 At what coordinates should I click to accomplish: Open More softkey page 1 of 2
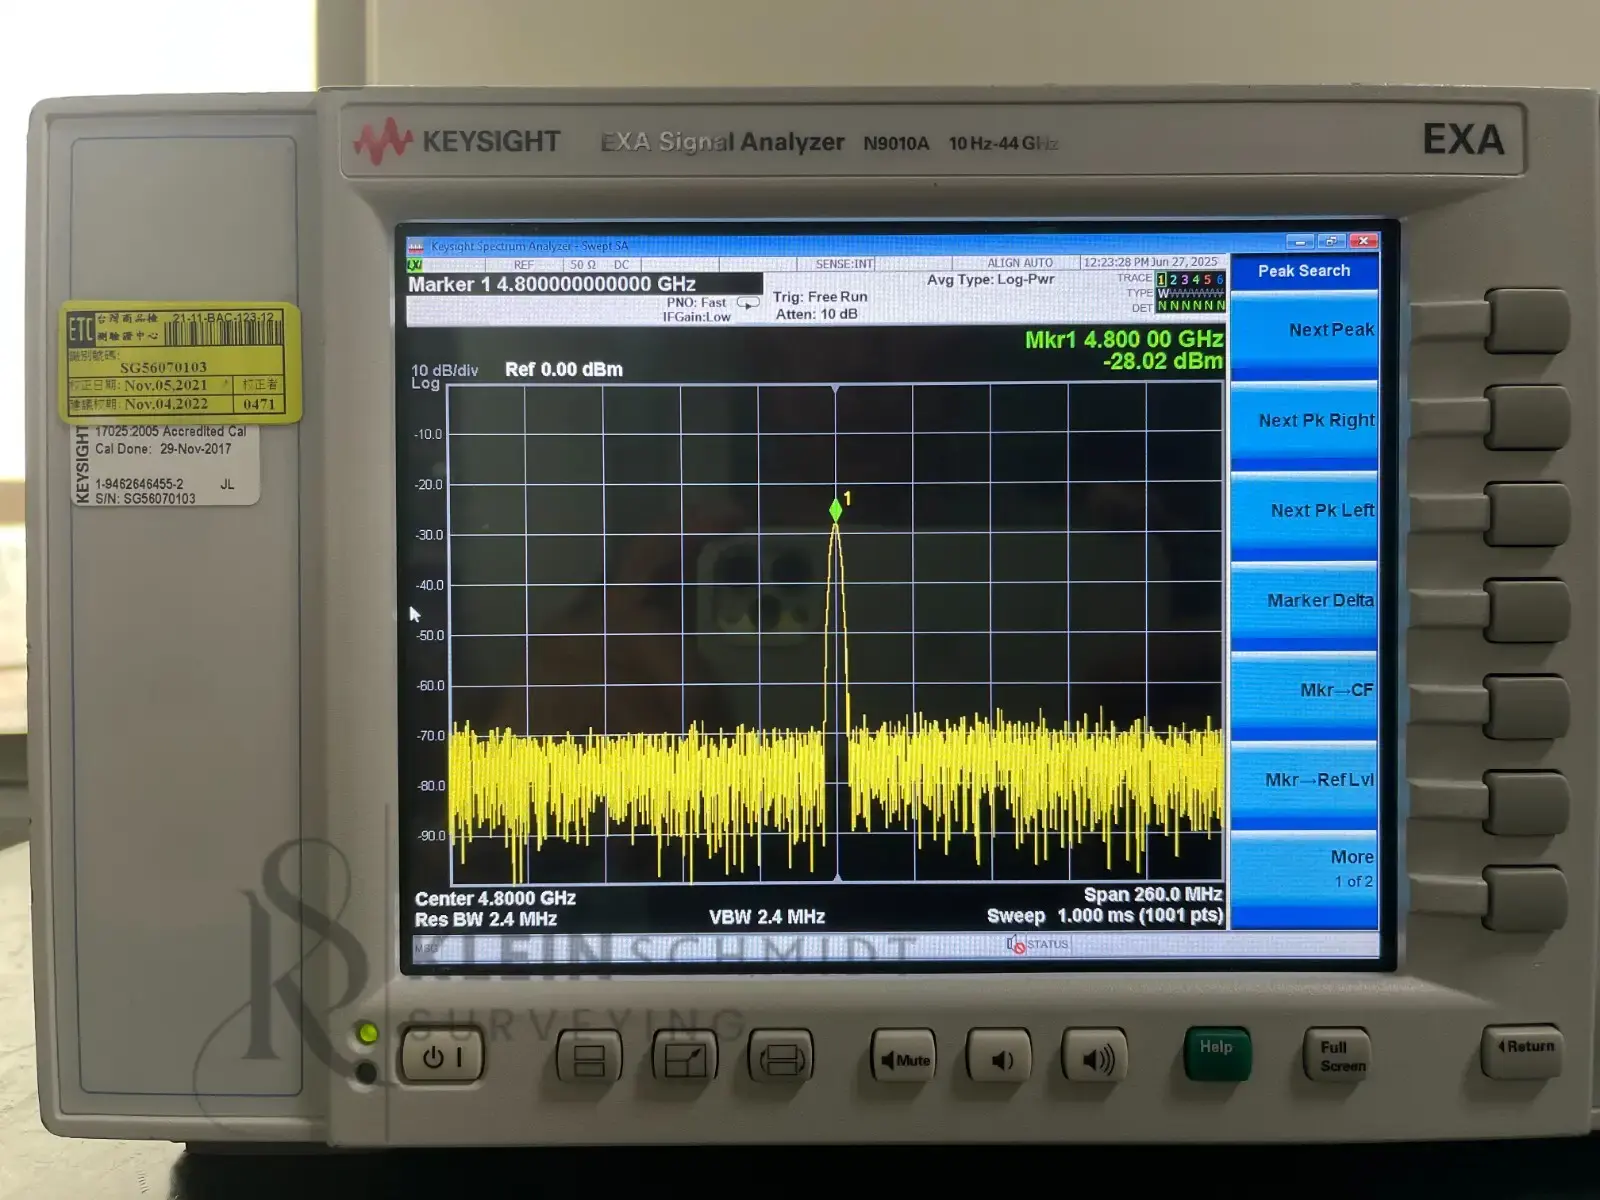point(1304,868)
